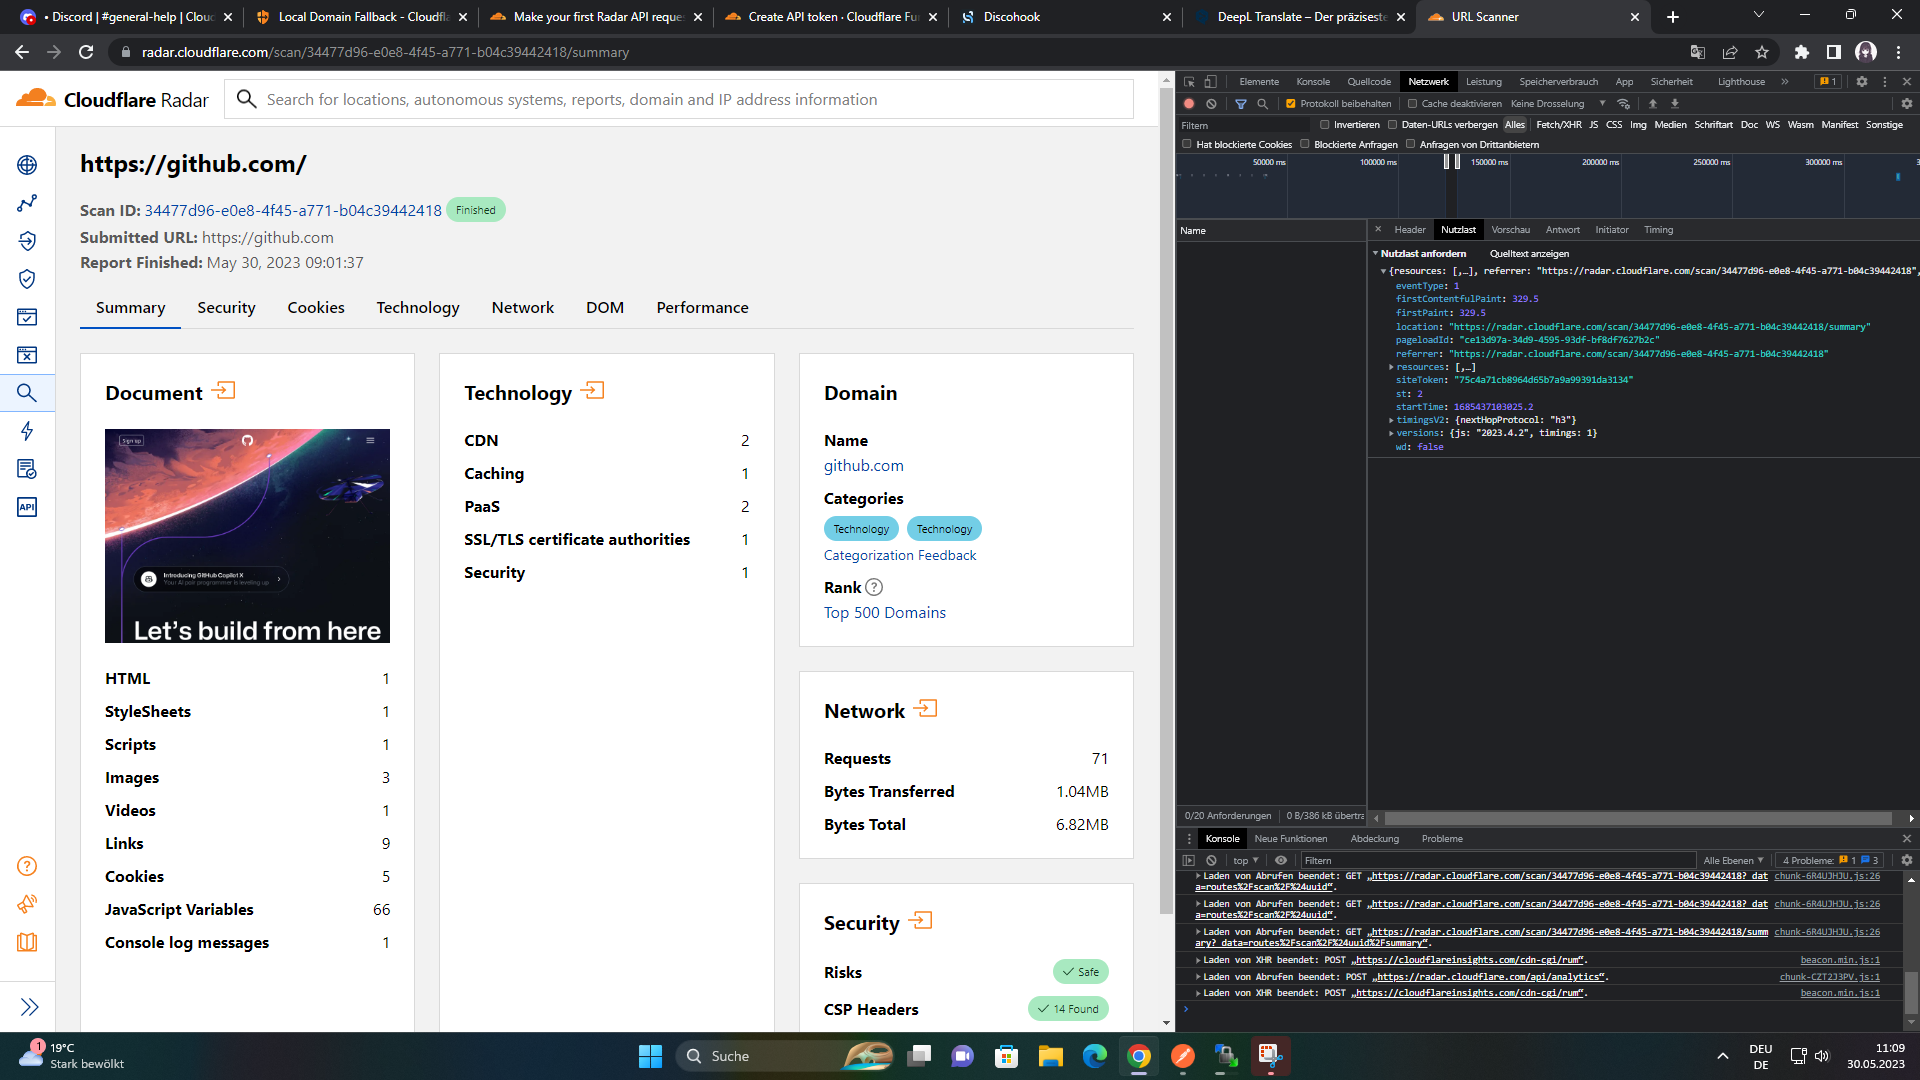1920x1080 pixels.
Task: Expand timingsV2 in the payload tree
Action: coord(1392,420)
